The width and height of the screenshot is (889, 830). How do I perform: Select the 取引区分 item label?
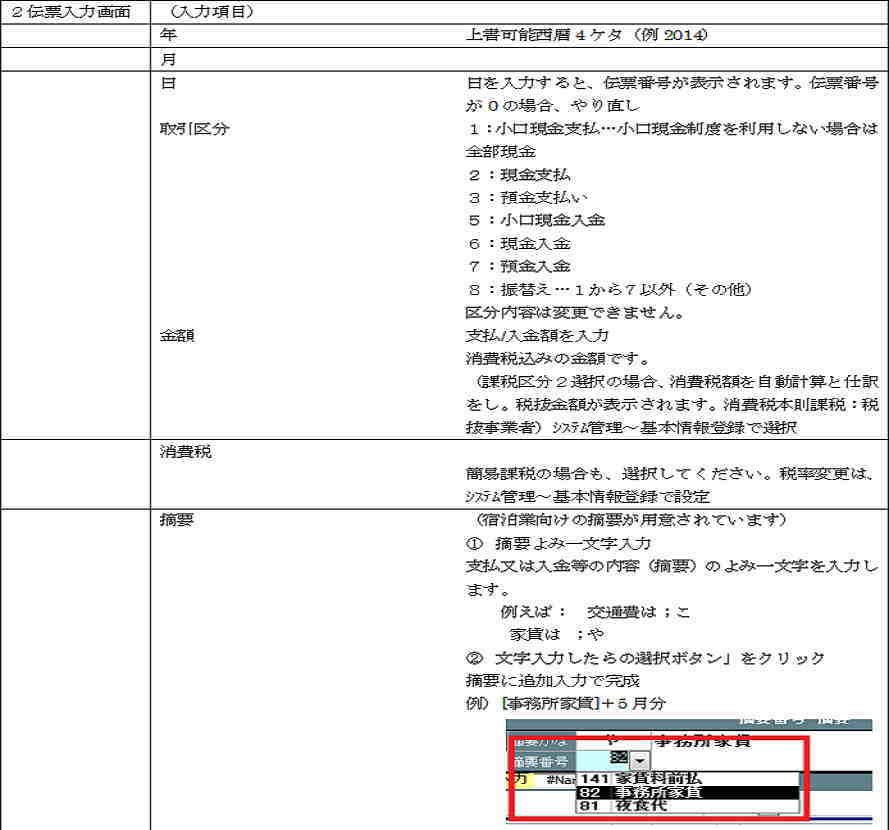tap(194, 129)
